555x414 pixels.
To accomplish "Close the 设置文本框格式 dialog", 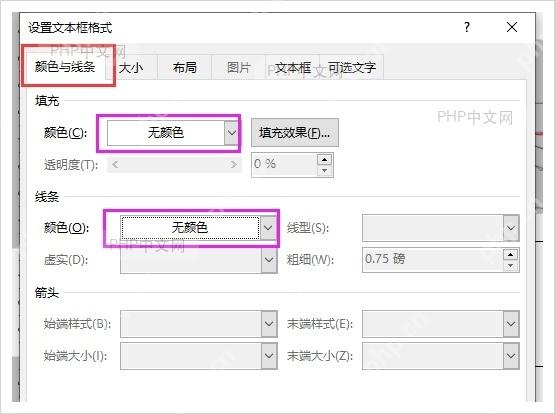I will (512, 27).
